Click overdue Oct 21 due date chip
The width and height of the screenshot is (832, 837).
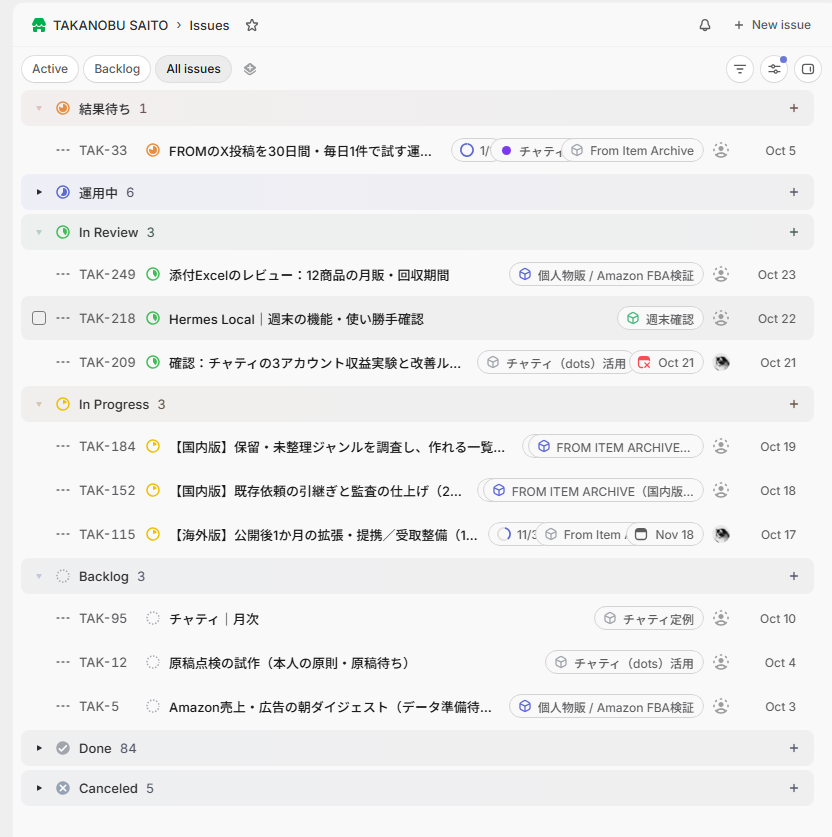pyautogui.click(x=667, y=362)
